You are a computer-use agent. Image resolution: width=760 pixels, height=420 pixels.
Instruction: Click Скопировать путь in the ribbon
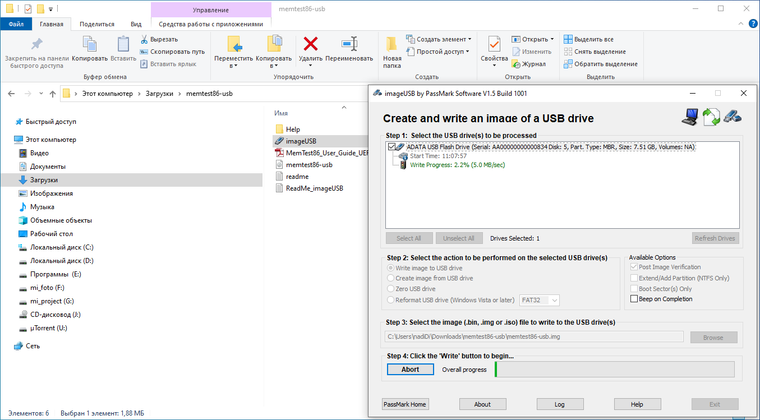pos(172,51)
